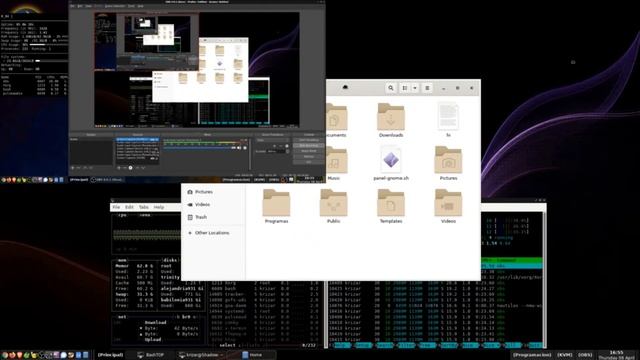The image size is (640, 360).
Task: Click Exit button in OBS Controls
Action: click(309, 162)
